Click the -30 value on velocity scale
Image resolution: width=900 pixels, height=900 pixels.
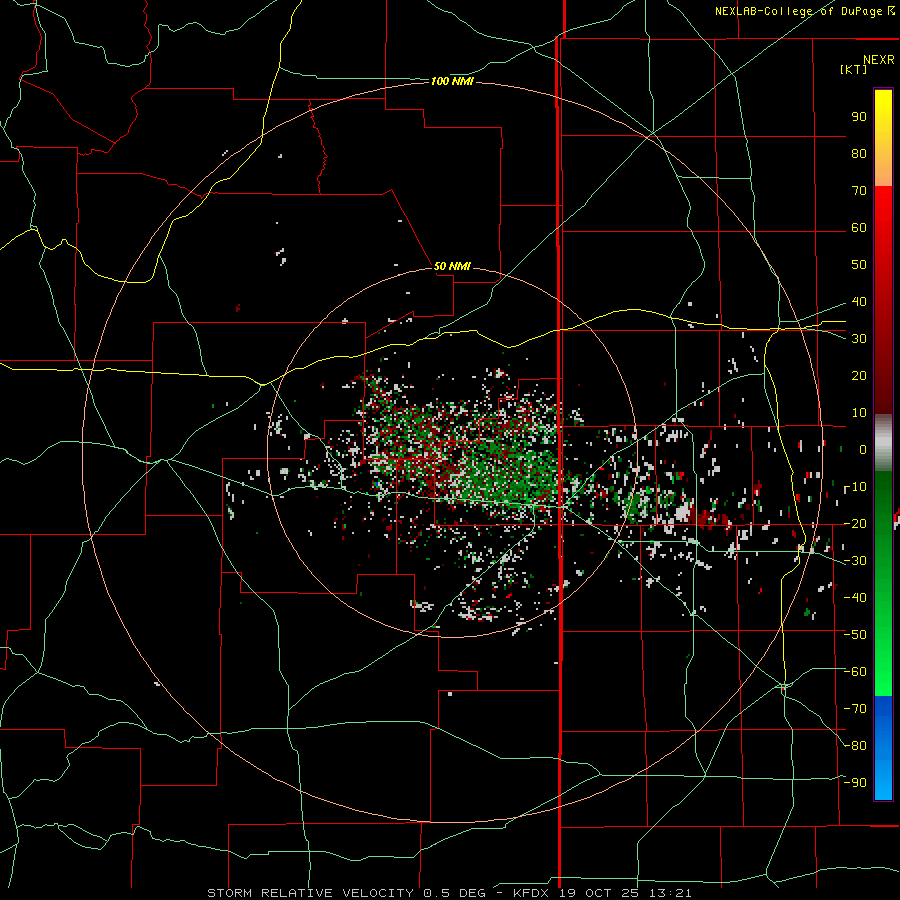855,561
